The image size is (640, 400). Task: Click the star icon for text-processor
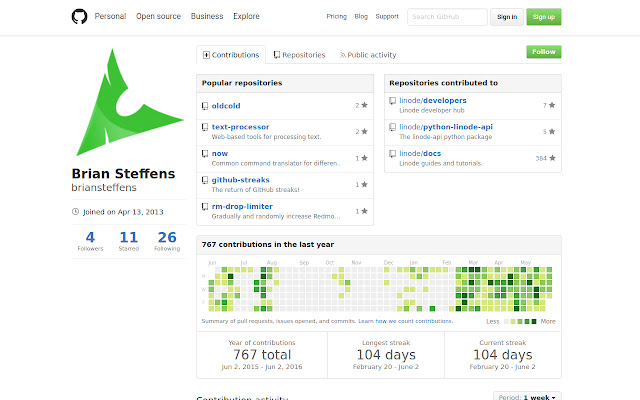click(364, 131)
